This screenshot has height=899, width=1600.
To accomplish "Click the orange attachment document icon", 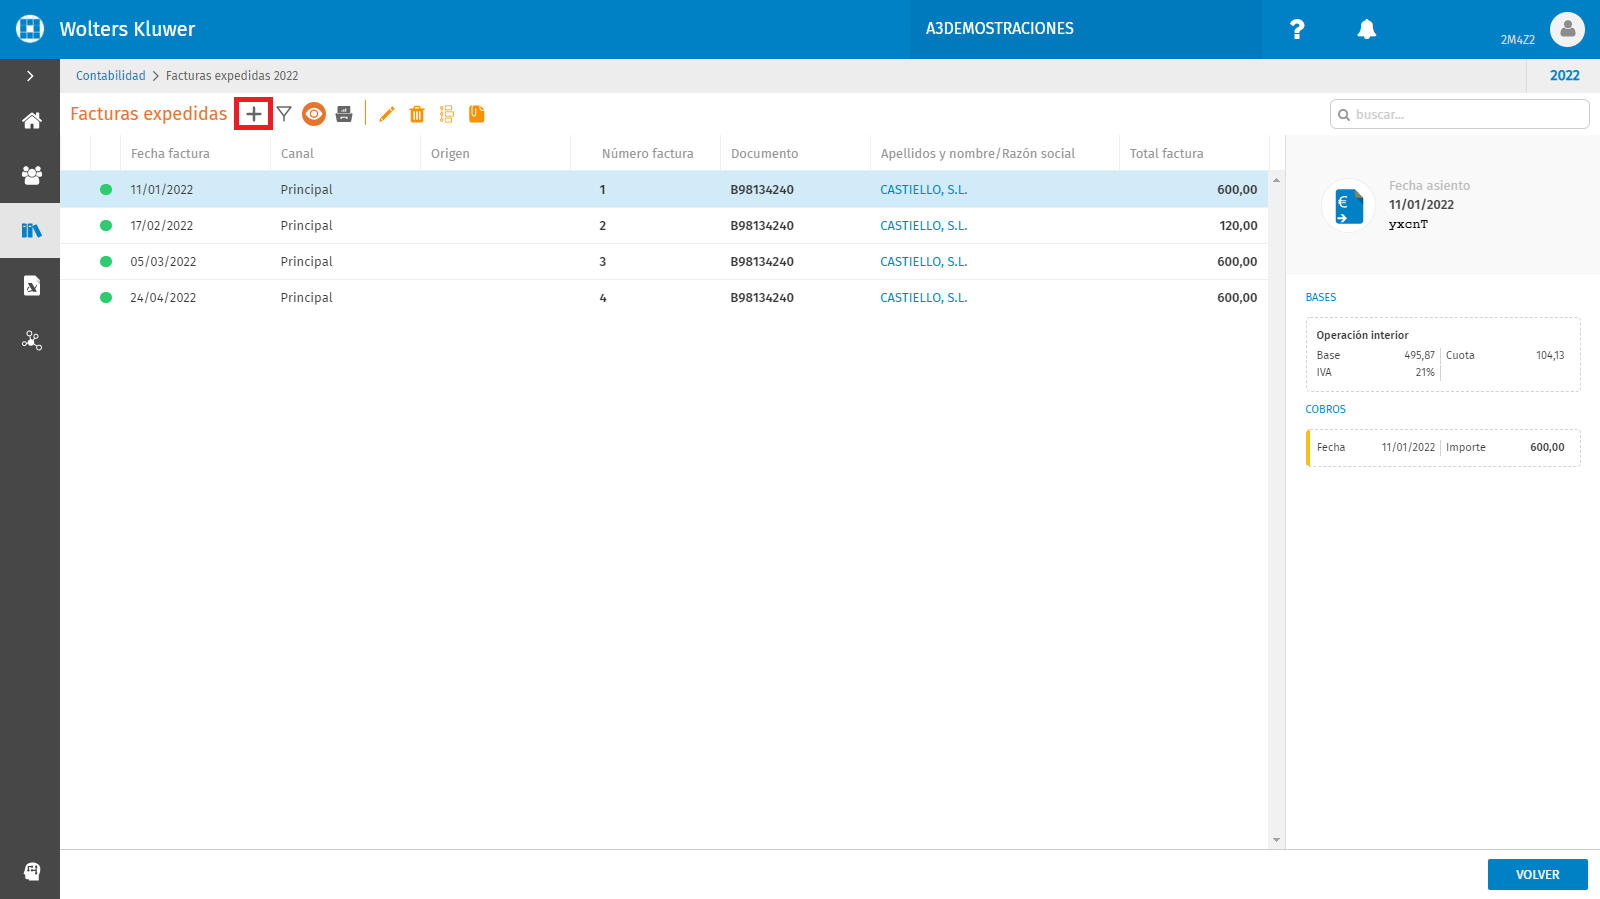I will click(477, 114).
